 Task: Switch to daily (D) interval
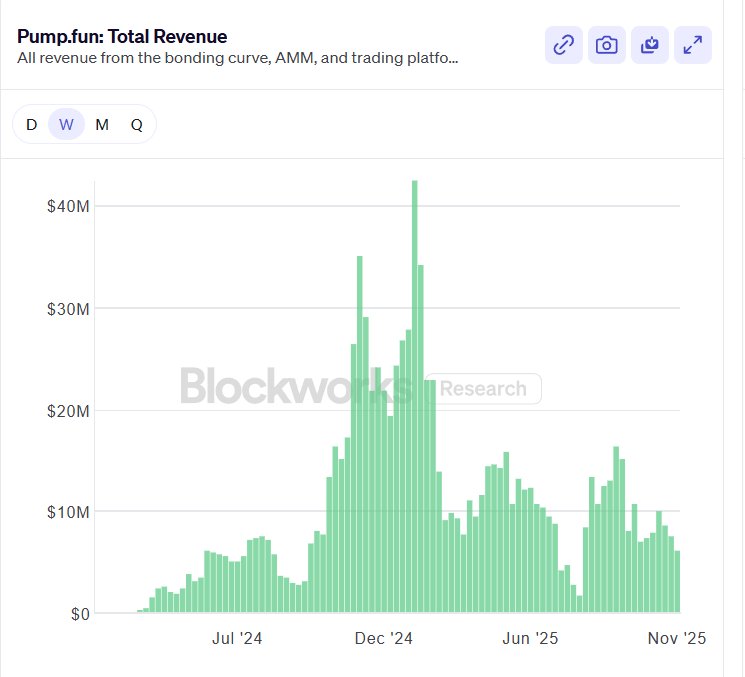pyautogui.click(x=31, y=124)
